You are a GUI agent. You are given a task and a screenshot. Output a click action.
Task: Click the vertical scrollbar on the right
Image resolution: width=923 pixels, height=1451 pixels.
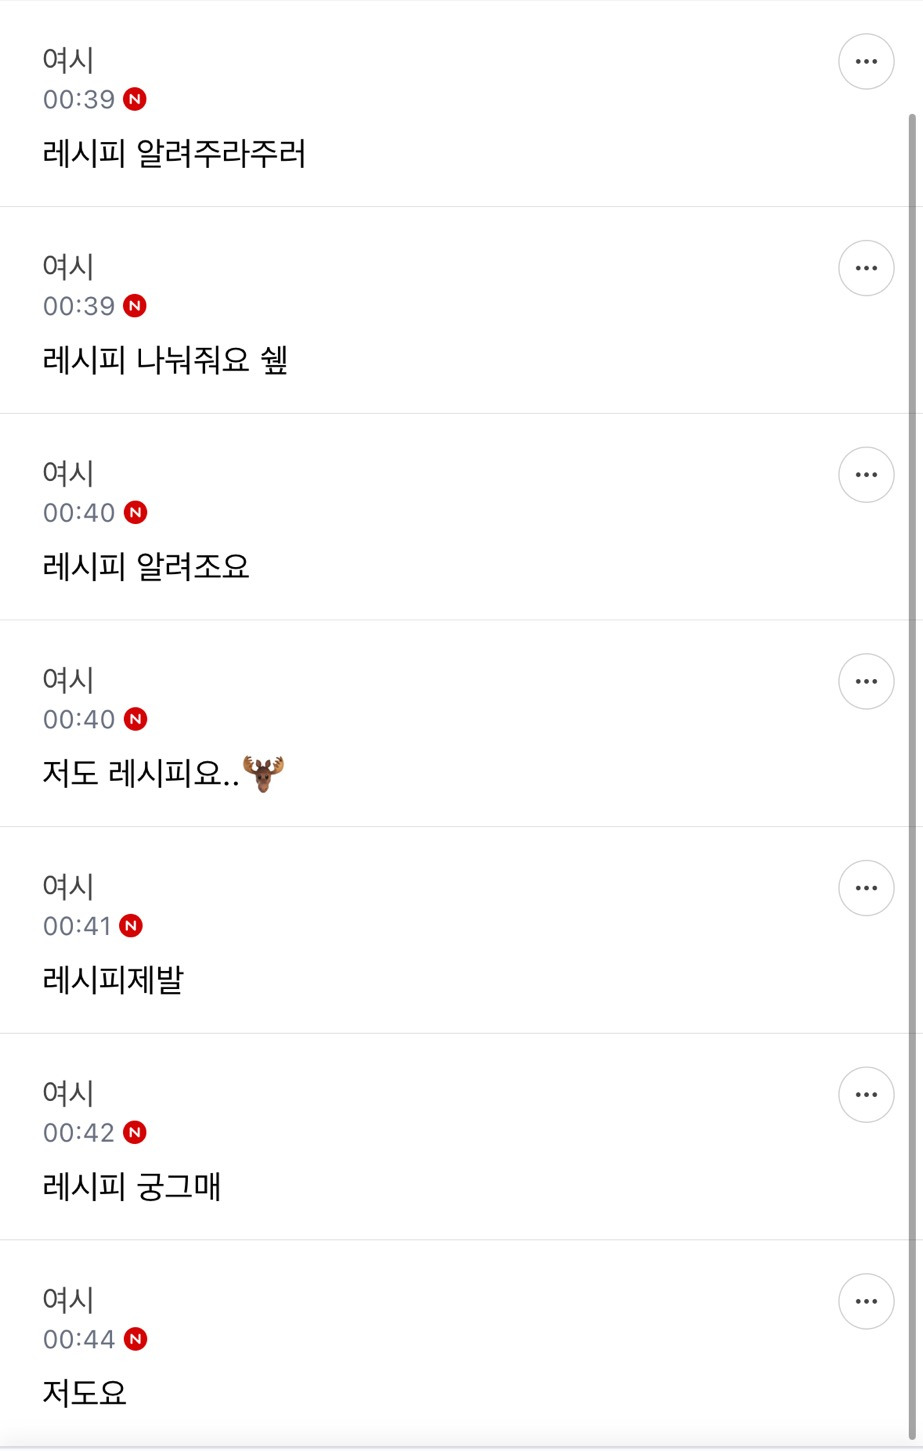pyautogui.click(x=911, y=700)
